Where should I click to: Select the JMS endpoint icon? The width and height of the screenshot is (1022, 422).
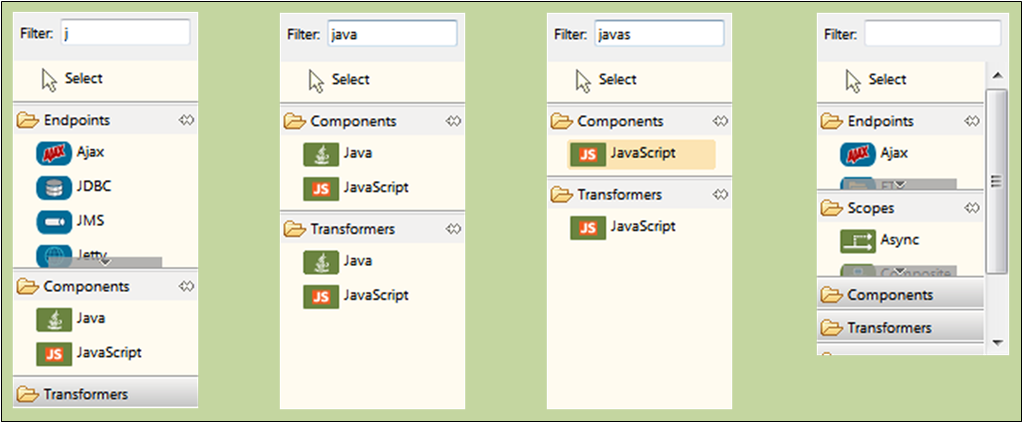(x=55, y=221)
